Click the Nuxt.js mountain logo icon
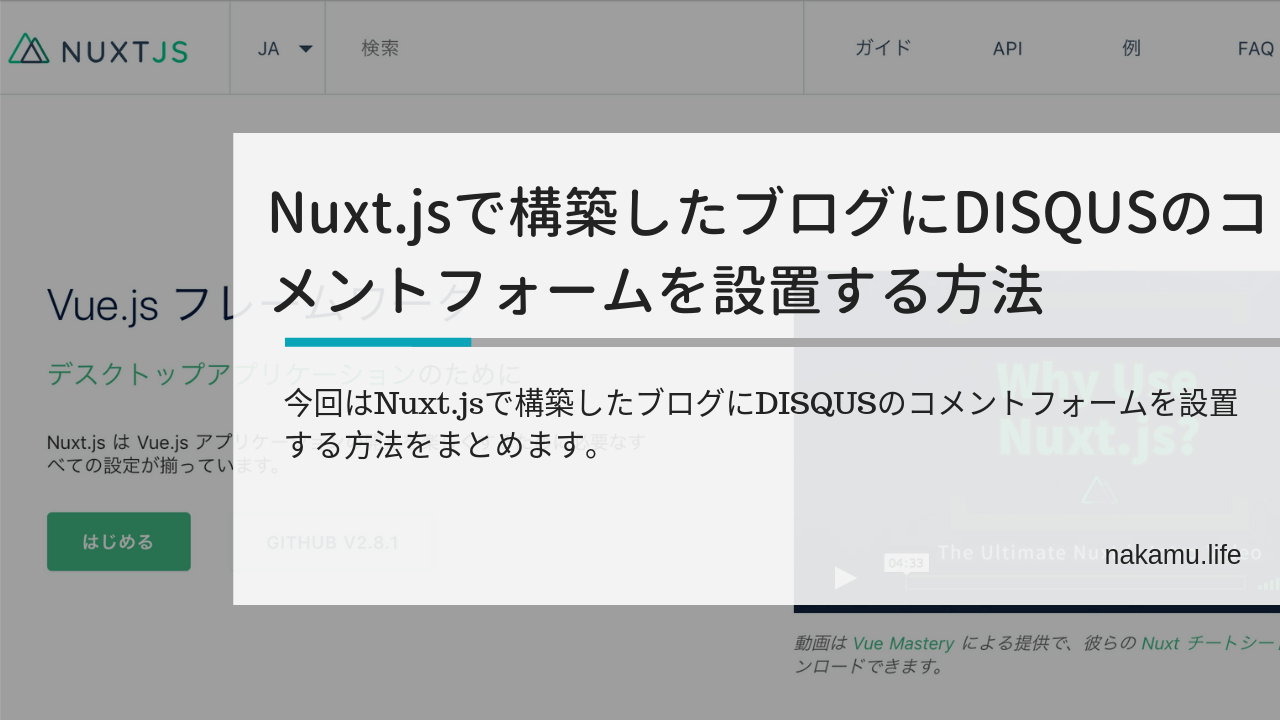Image resolution: width=1280 pixels, height=720 pixels. tap(28, 46)
